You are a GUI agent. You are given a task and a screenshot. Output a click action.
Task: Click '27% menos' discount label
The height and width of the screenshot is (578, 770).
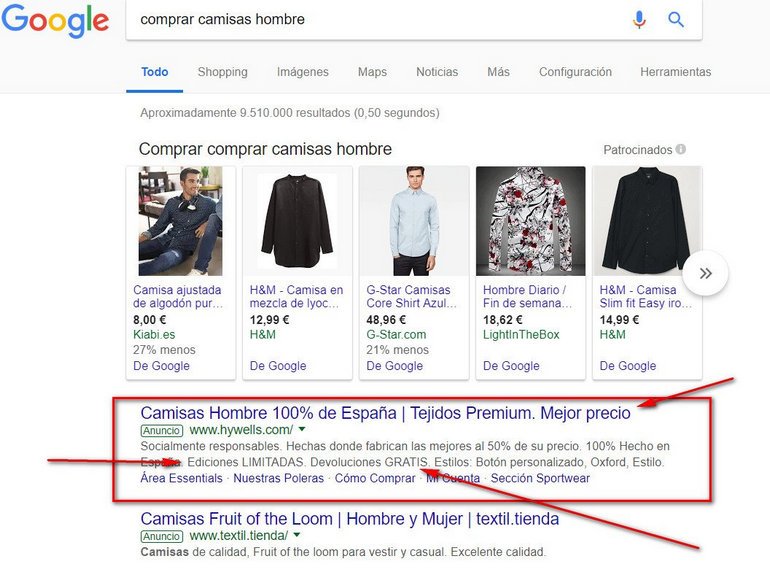coord(164,350)
